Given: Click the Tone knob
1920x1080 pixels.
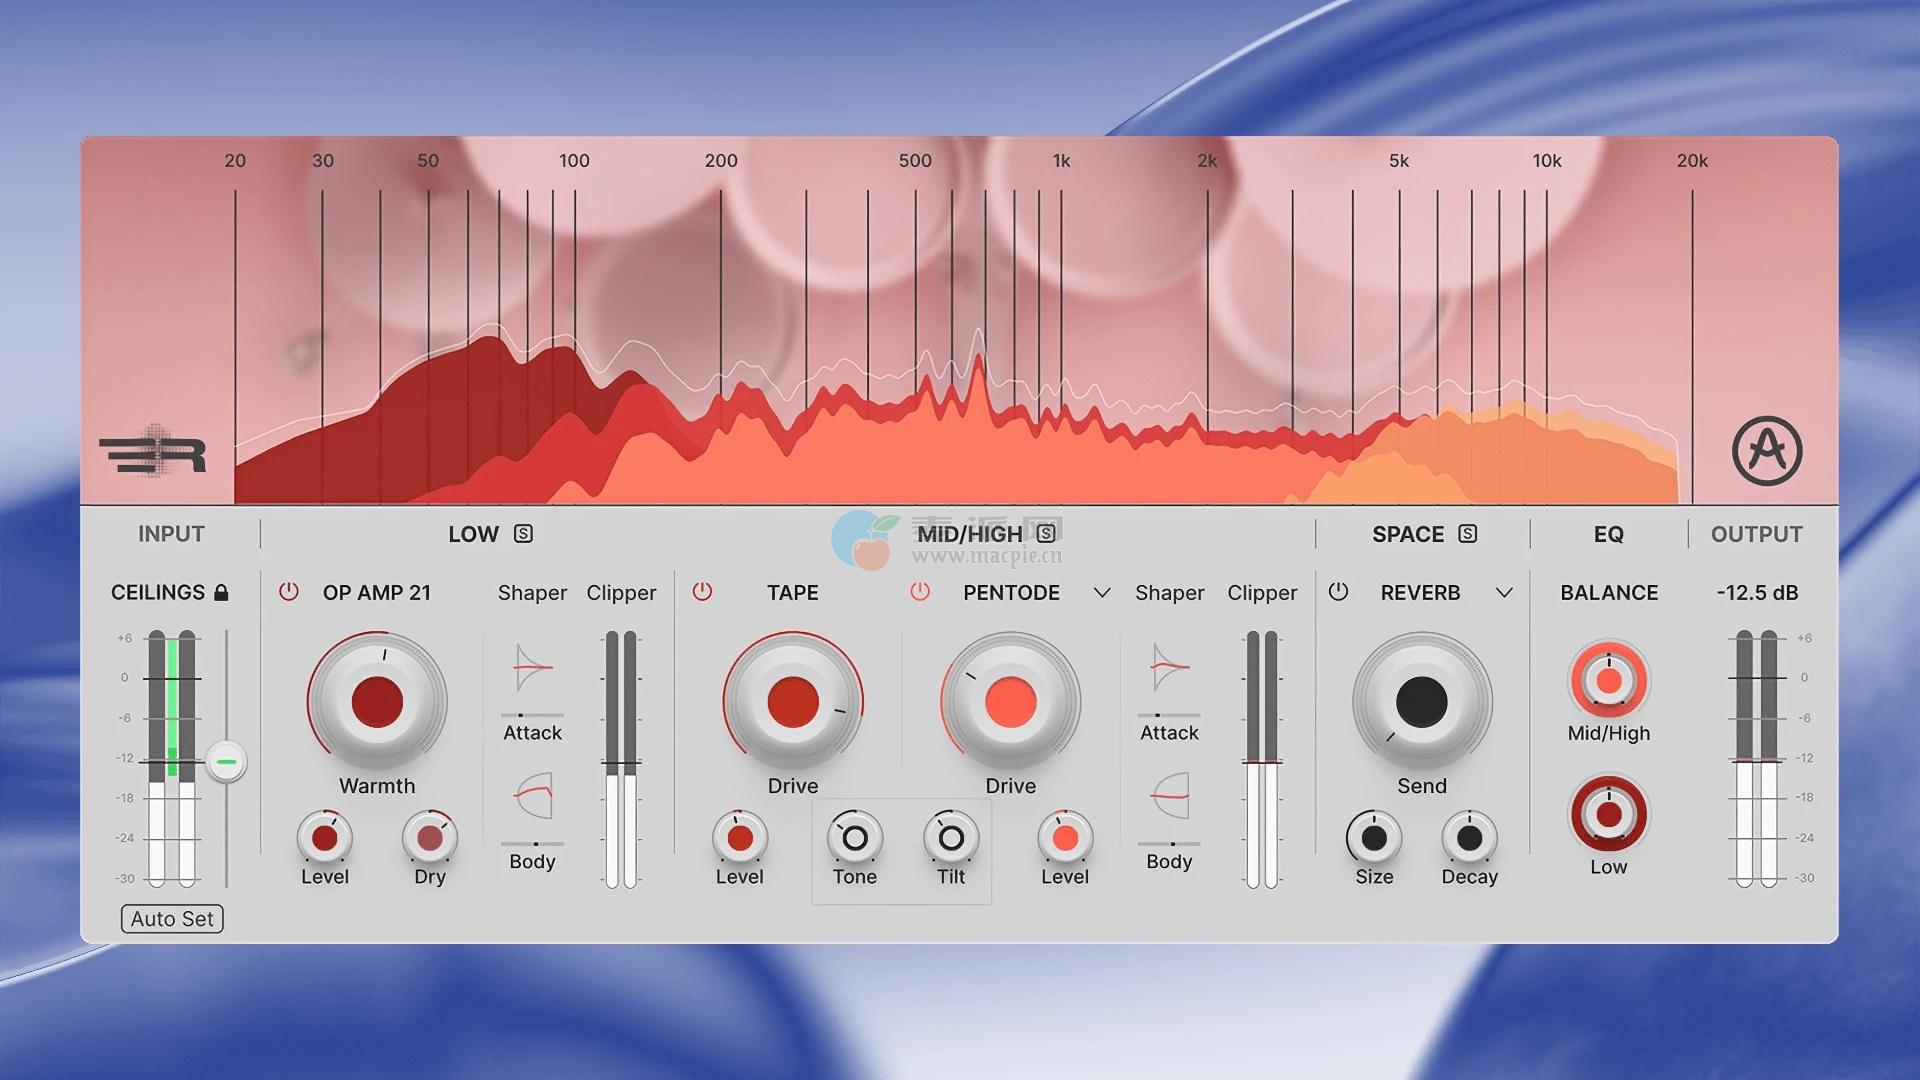Looking at the screenshot, I should pyautogui.click(x=855, y=838).
